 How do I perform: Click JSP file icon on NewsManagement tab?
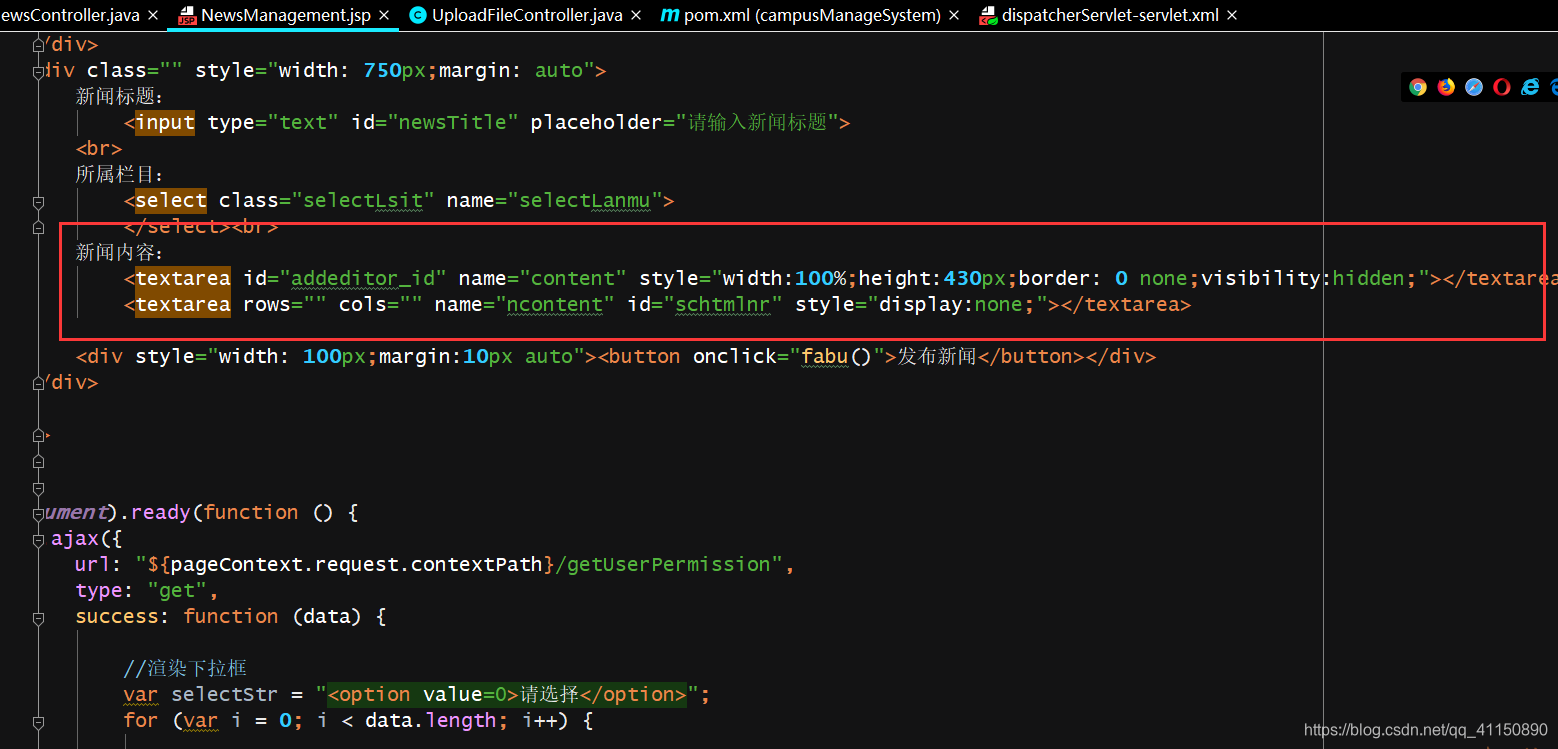coord(187,15)
